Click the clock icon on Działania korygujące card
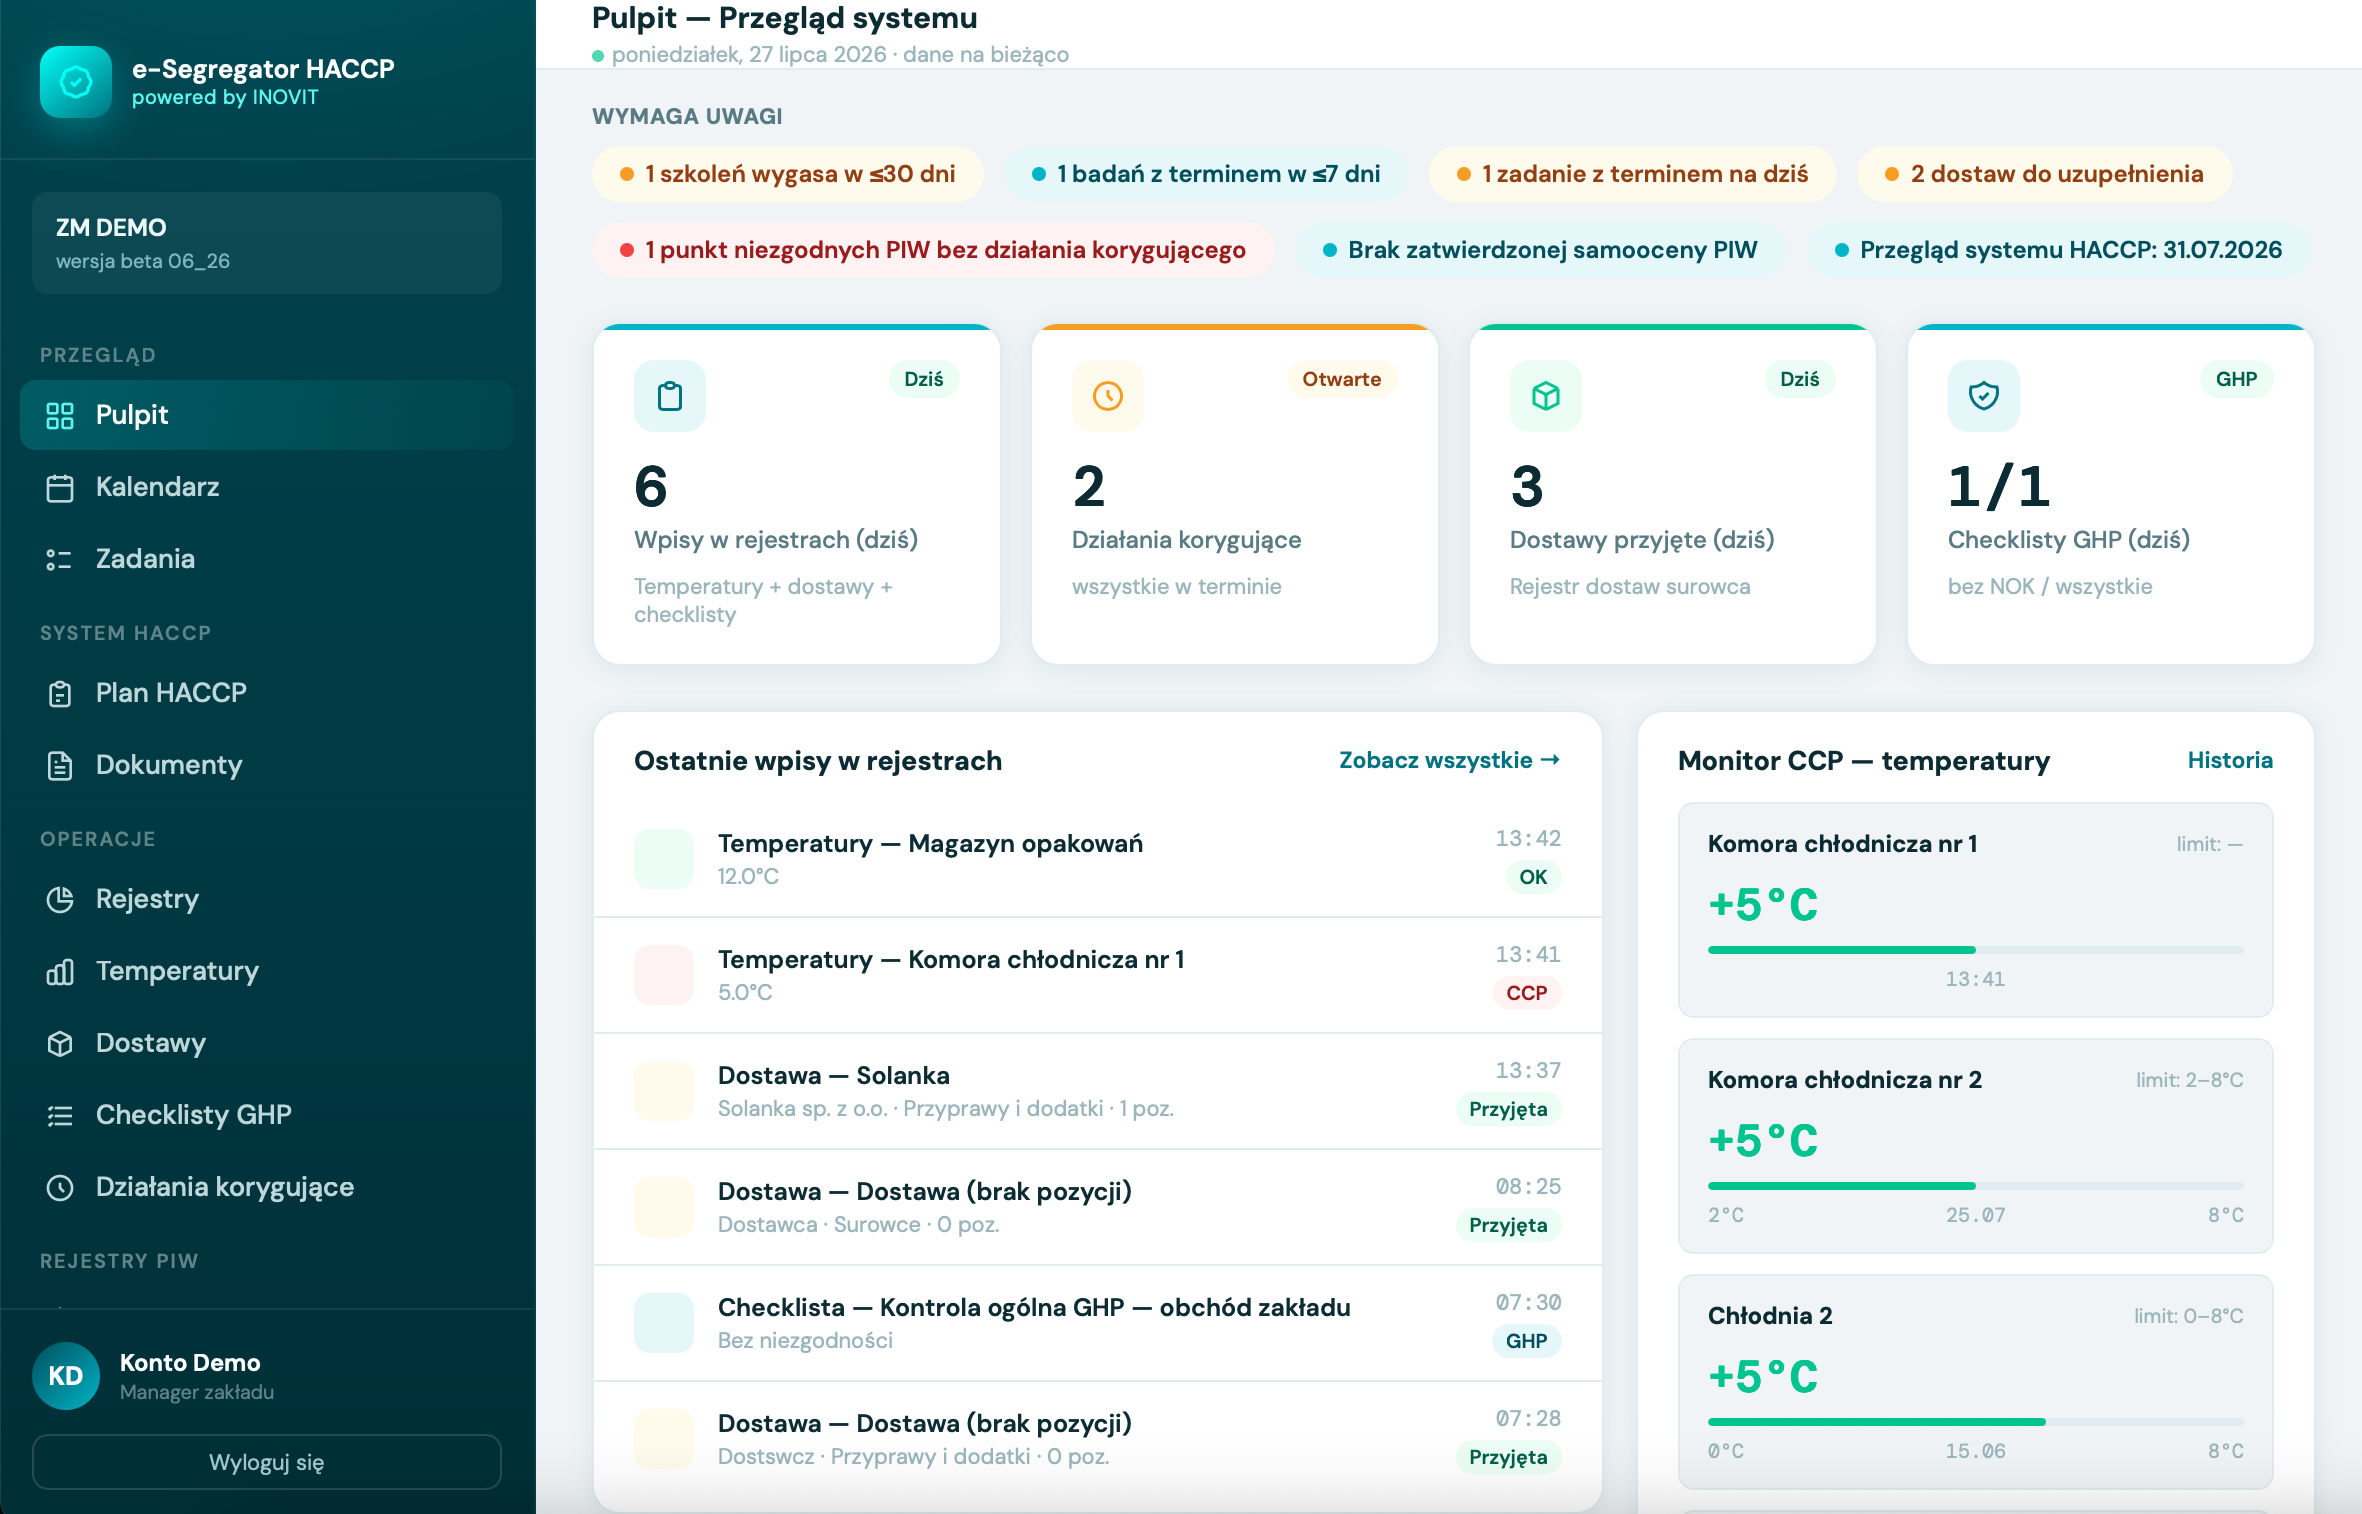 point(1108,396)
